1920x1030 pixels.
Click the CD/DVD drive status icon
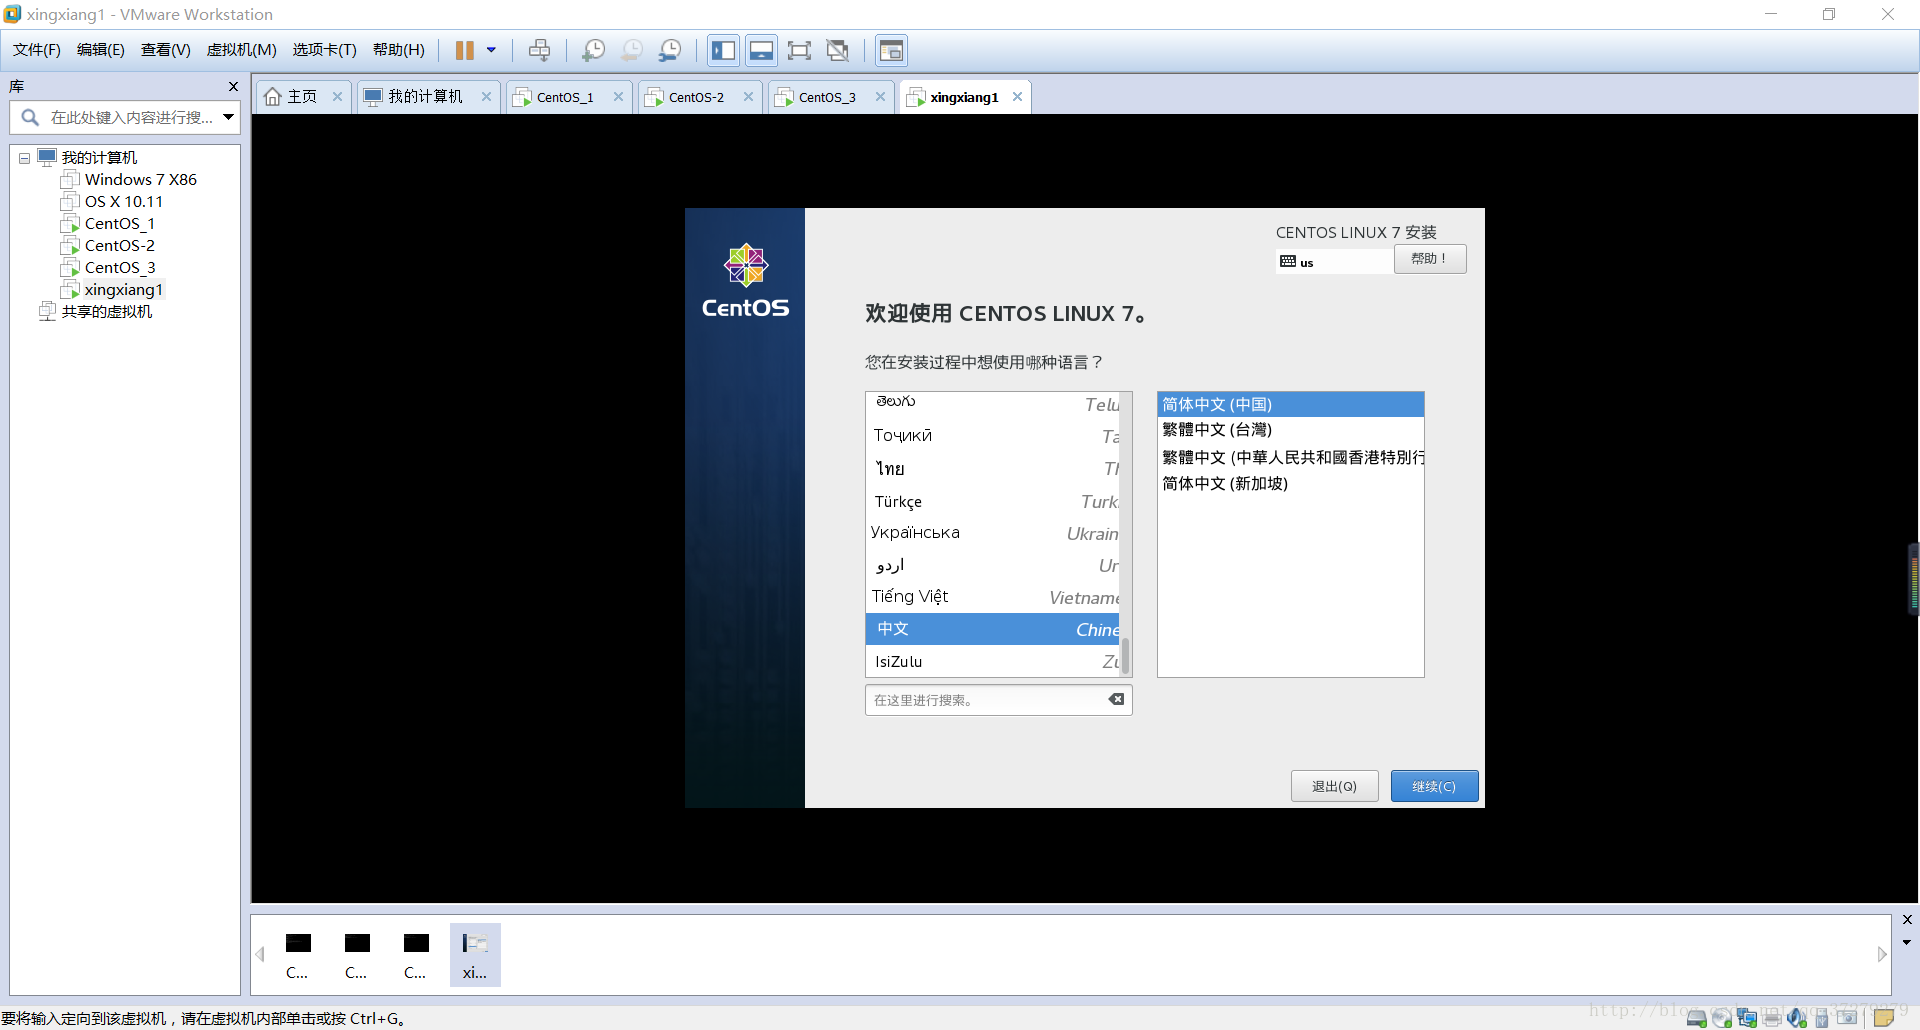pyautogui.click(x=1722, y=1019)
